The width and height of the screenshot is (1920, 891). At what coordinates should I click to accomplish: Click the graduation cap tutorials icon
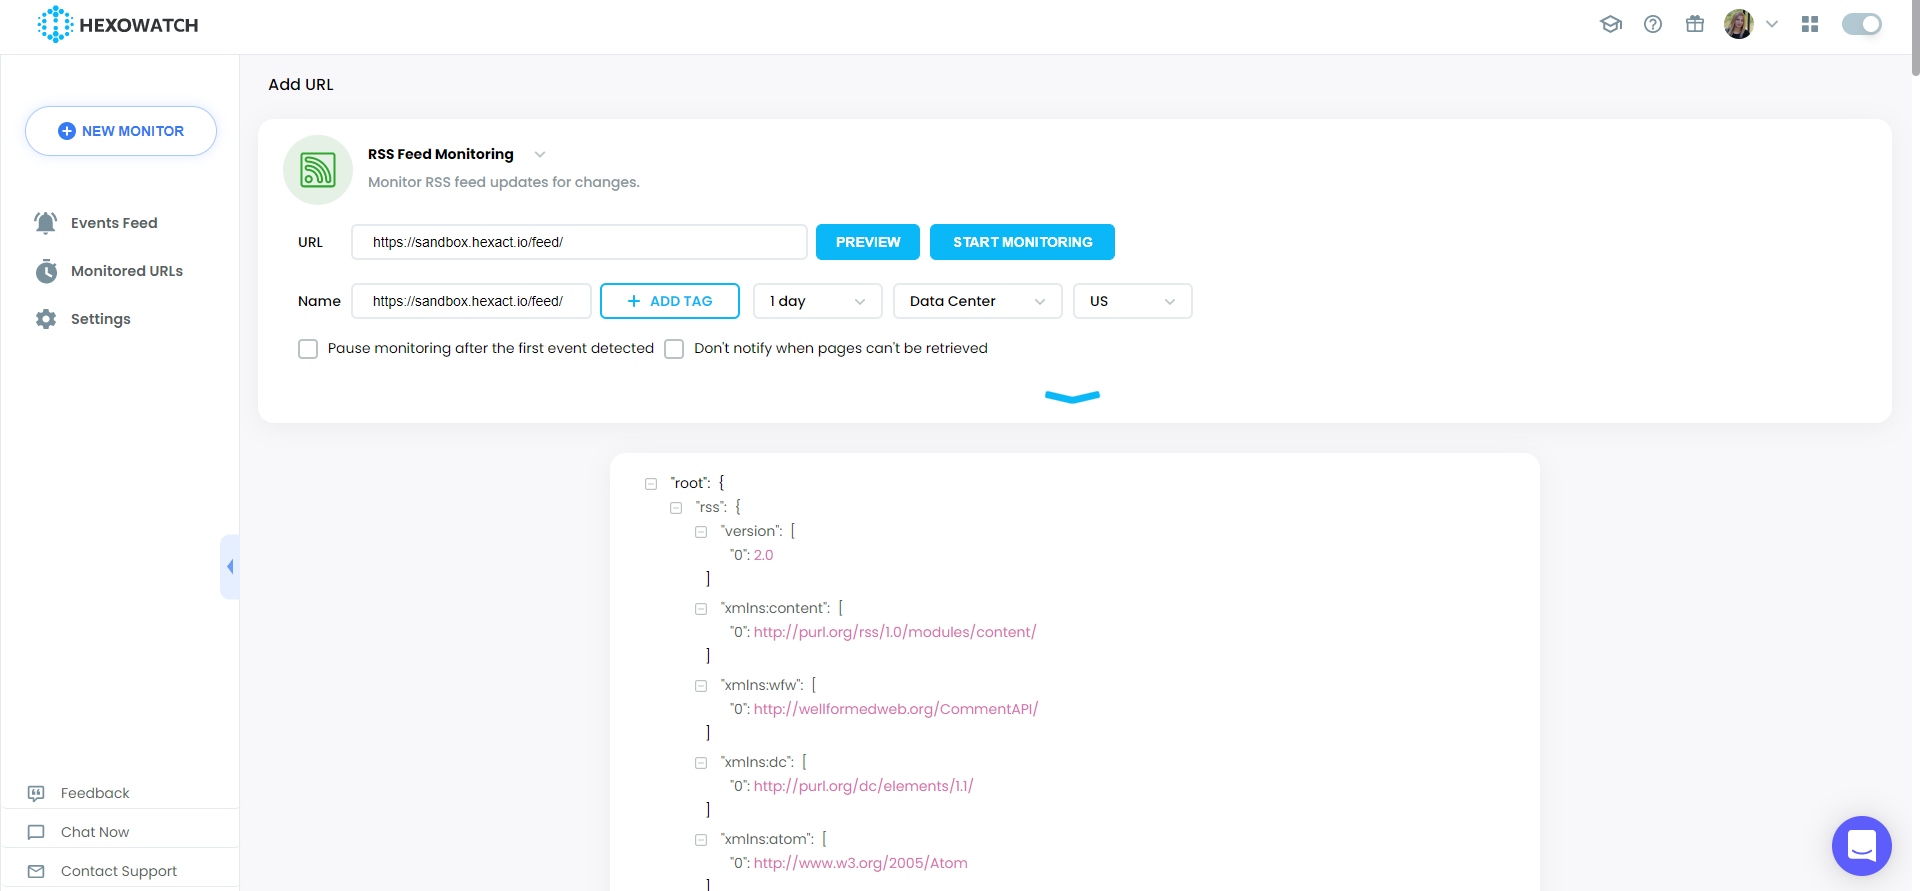[1610, 24]
